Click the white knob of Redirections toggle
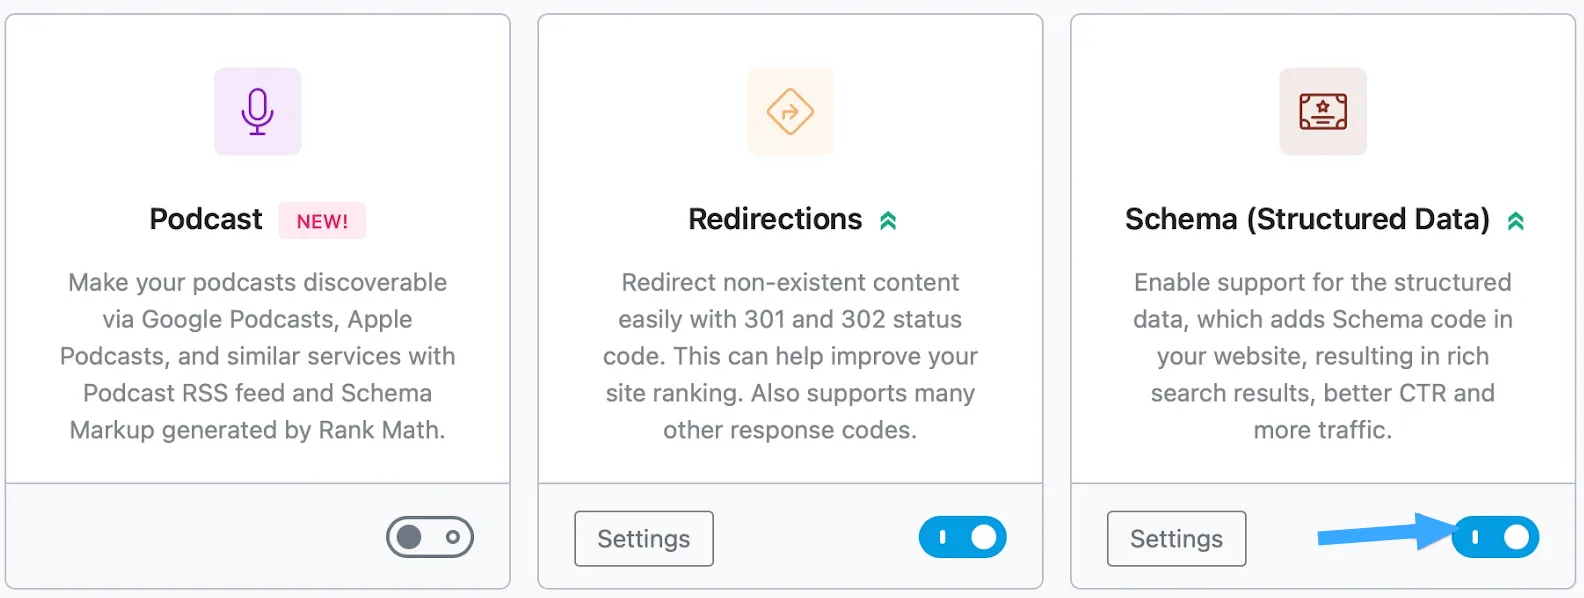Viewport: 1584px width, 598px height. click(x=984, y=538)
